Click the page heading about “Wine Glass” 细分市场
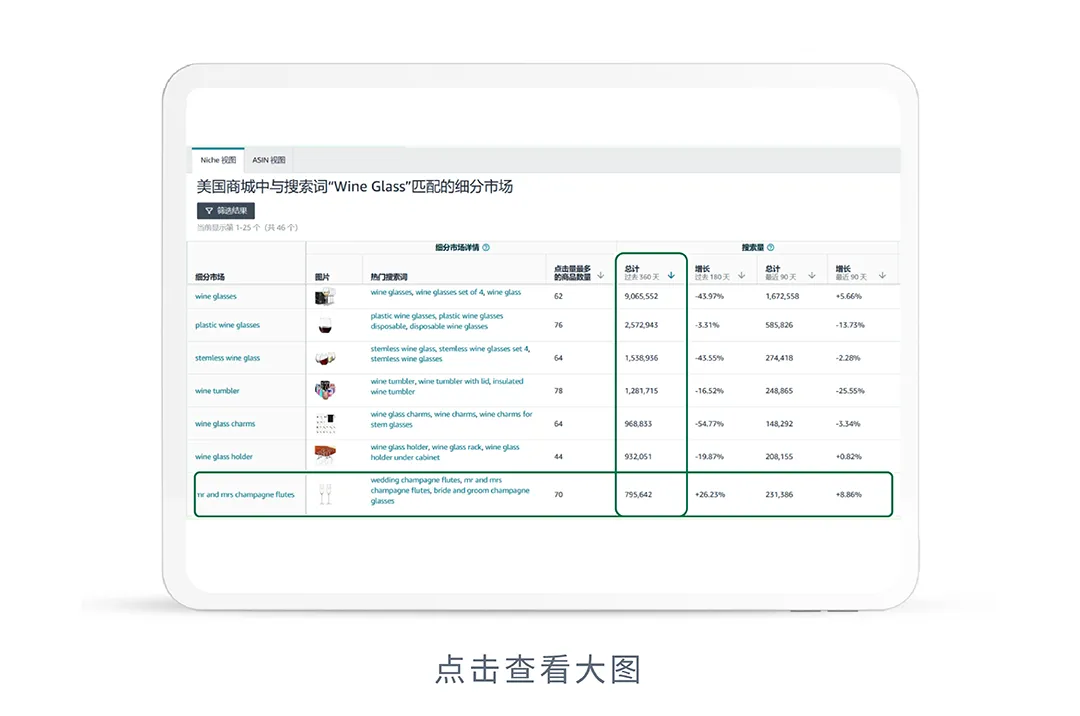The height and width of the screenshot is (716, 1080). (x=354, y=187)
